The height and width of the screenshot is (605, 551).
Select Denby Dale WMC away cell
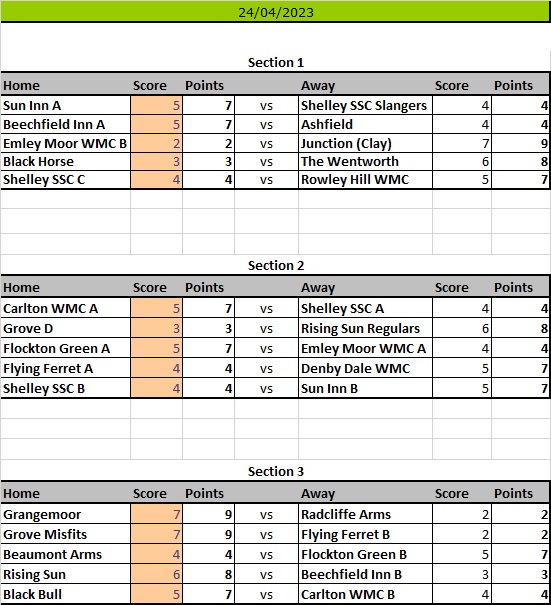365,368
